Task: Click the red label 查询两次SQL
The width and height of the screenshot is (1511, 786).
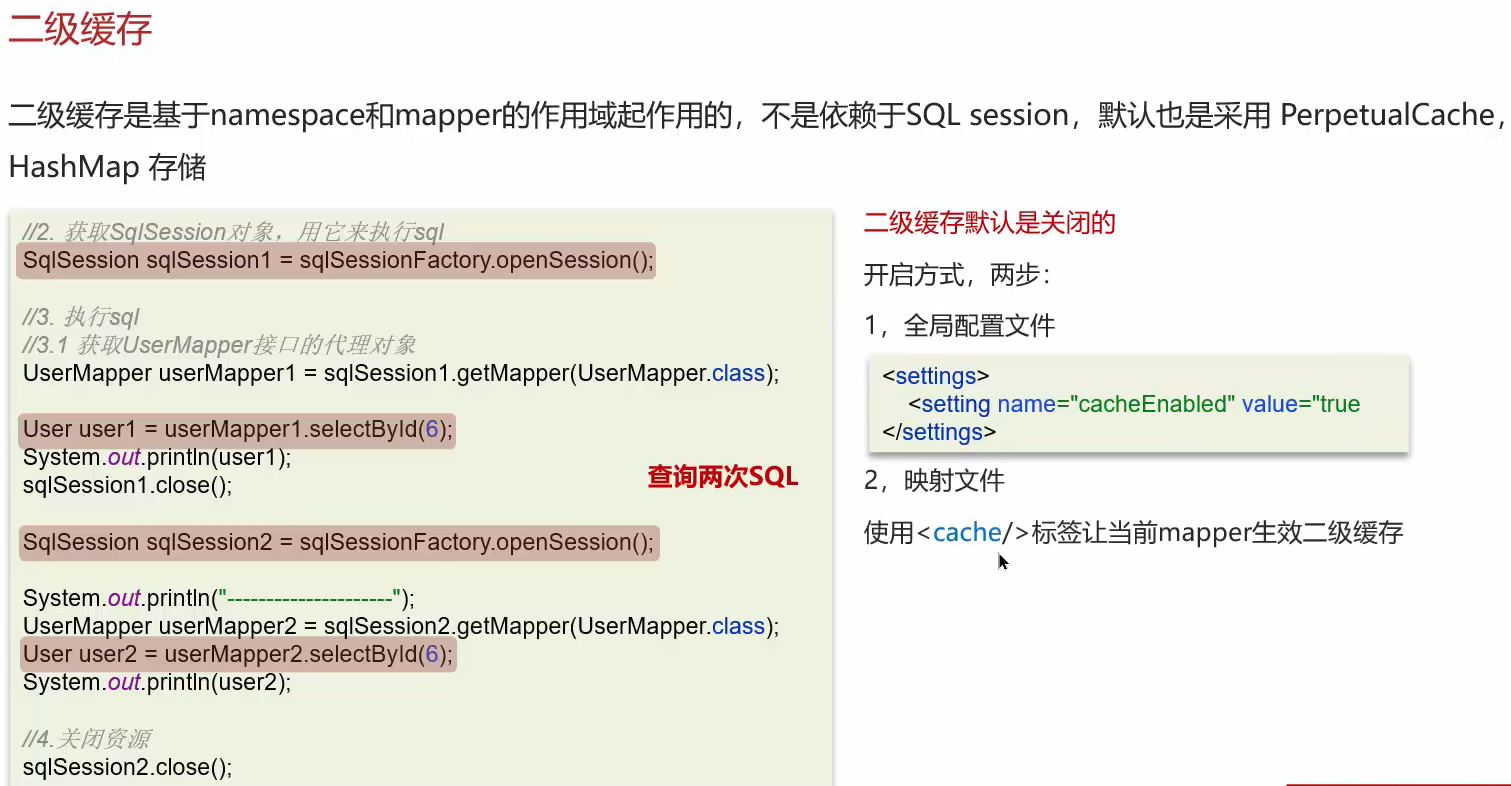Action: (723, 477)
